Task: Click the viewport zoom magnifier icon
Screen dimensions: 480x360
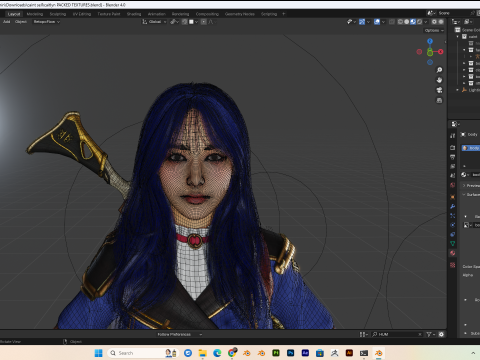Action: tap(439, 70)
